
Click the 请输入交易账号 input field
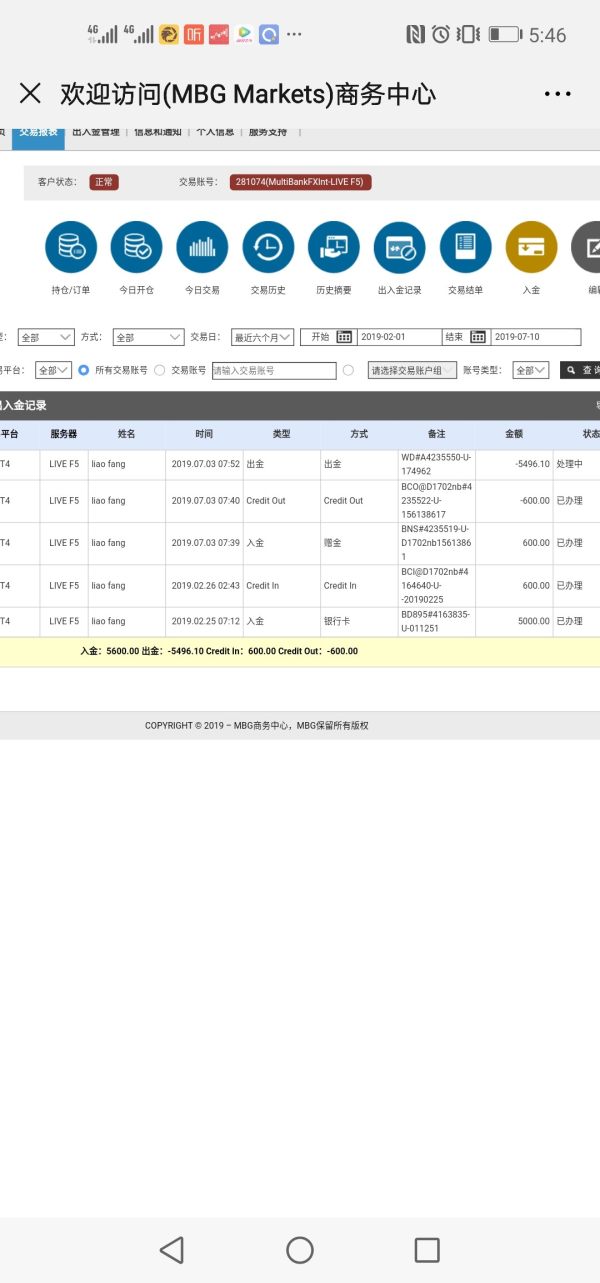(274, 370)
